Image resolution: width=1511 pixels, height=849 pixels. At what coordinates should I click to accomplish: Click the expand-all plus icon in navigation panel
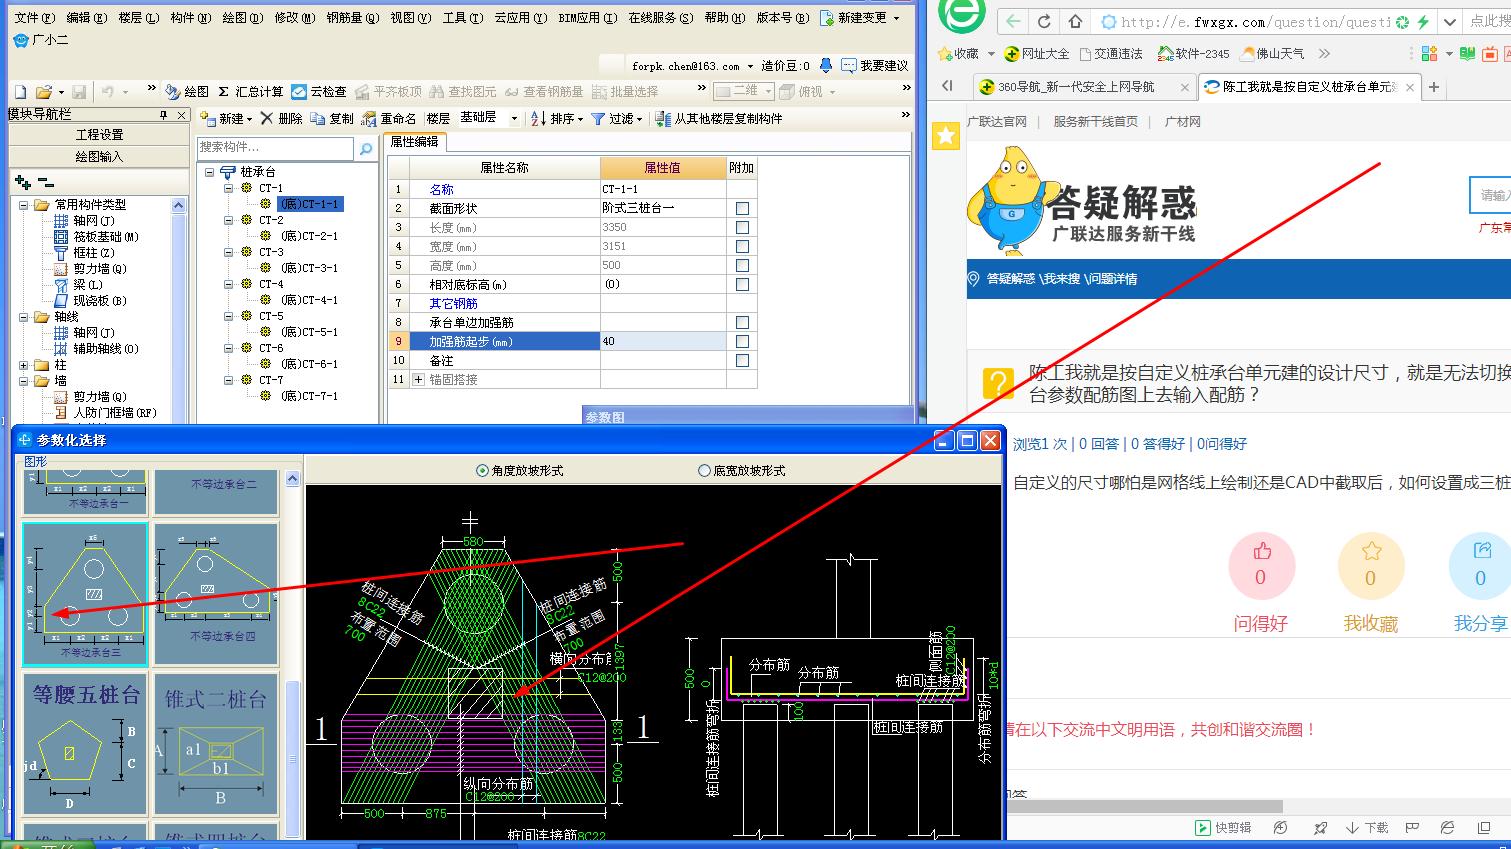click(23, 182)
